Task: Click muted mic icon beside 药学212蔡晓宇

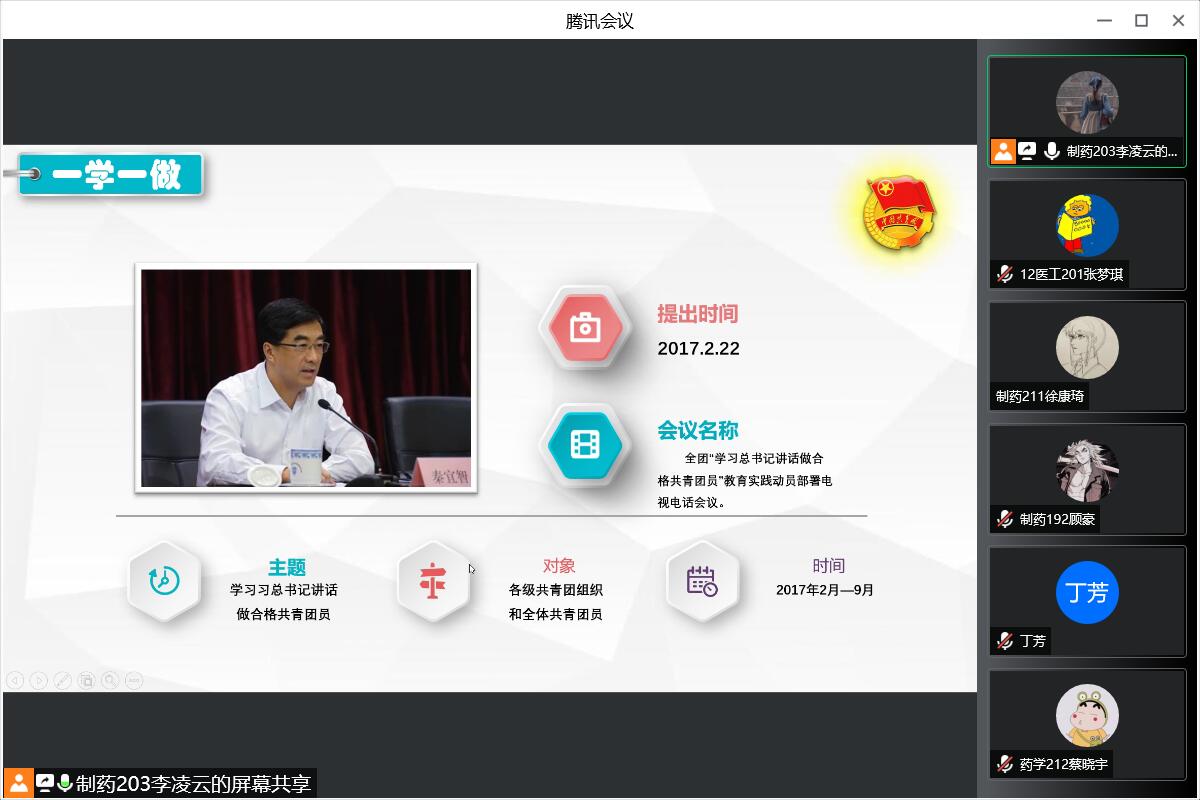Action: click(1004, 764)
